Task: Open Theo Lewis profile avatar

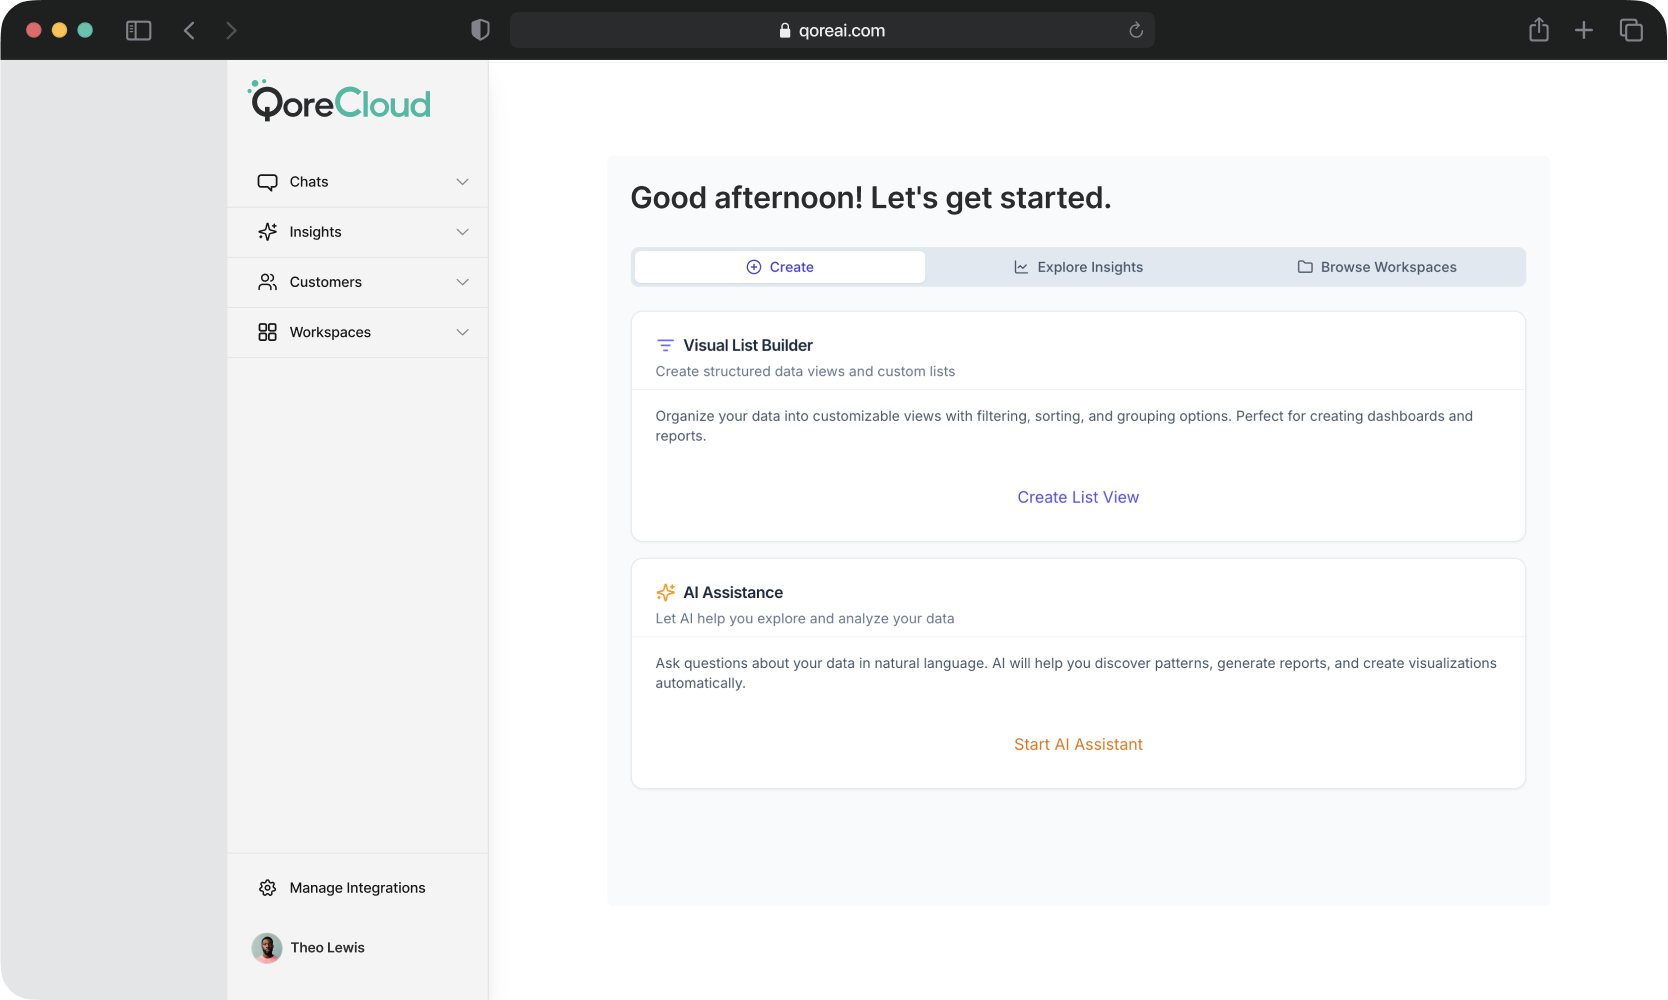Action: coord(267,948)
